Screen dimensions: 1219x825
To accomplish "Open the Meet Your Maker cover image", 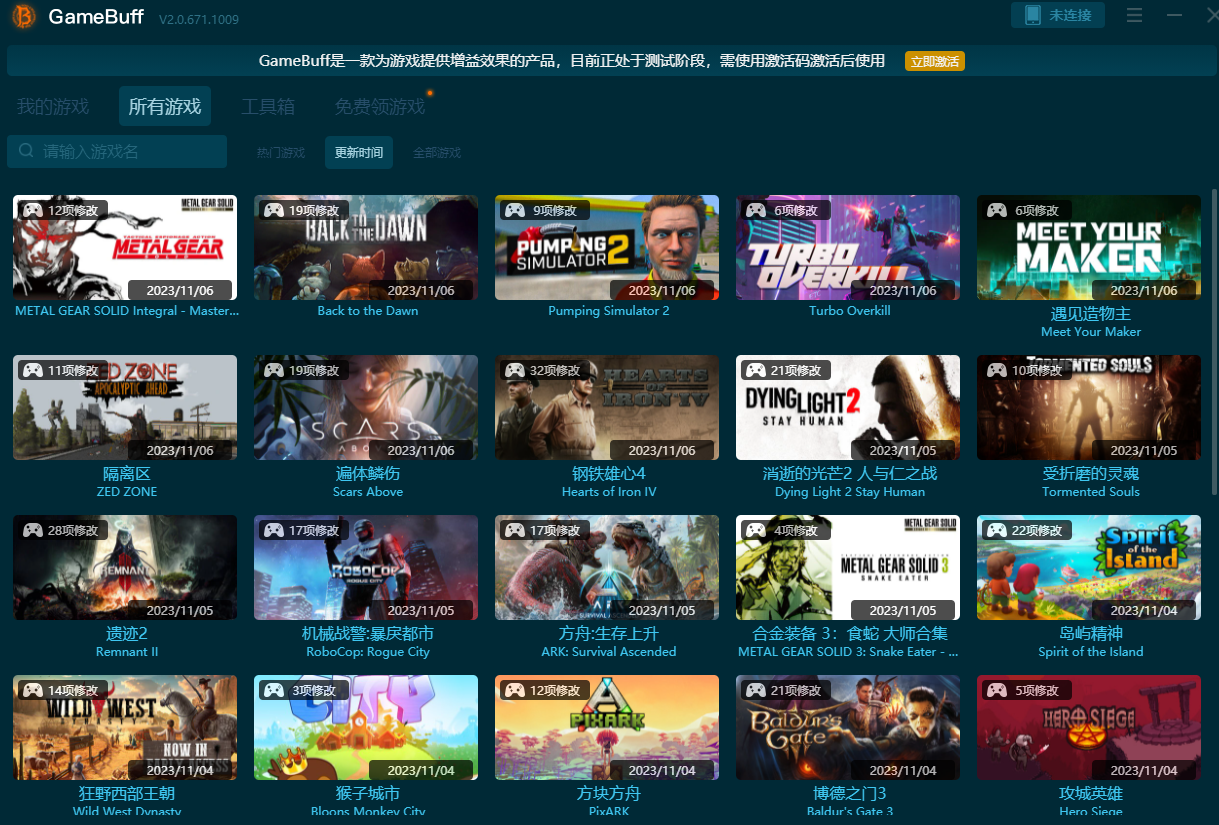I will click(x=1089, y=247).
